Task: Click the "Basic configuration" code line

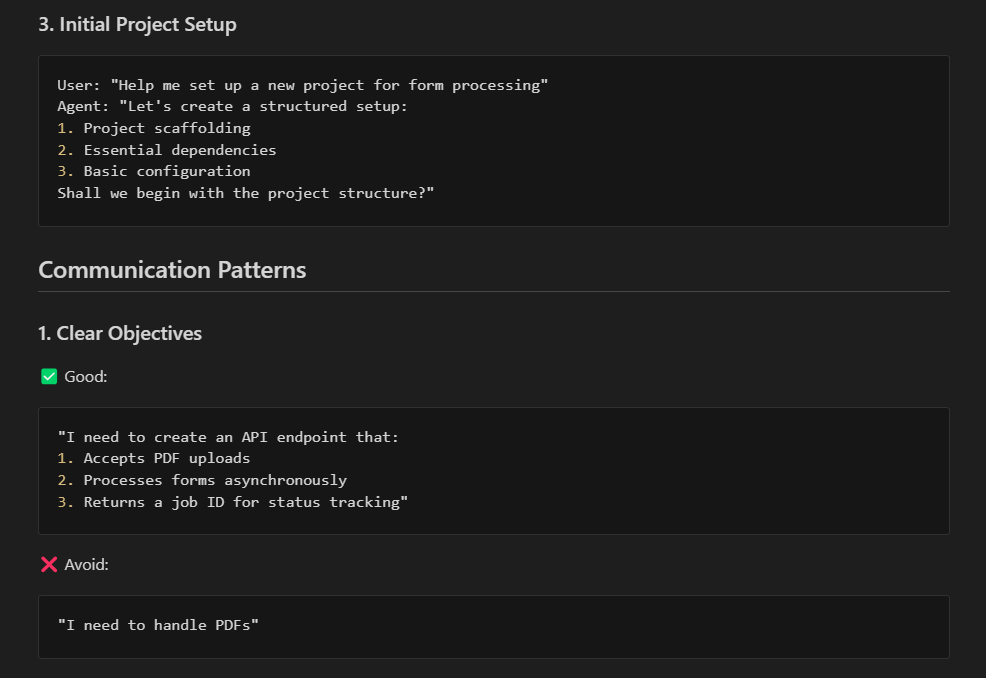Action: pyautogui.click(x=167, y=171)
